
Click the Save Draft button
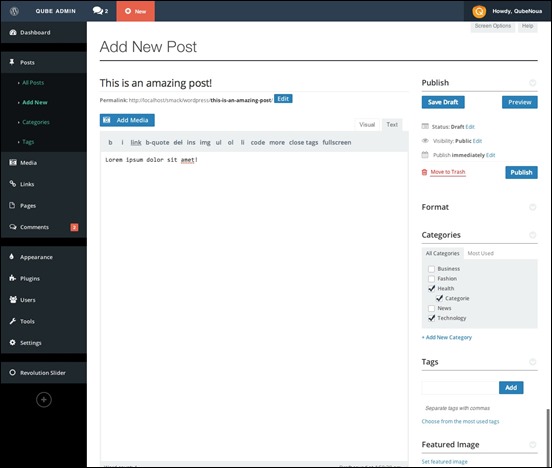coord(443,102)
